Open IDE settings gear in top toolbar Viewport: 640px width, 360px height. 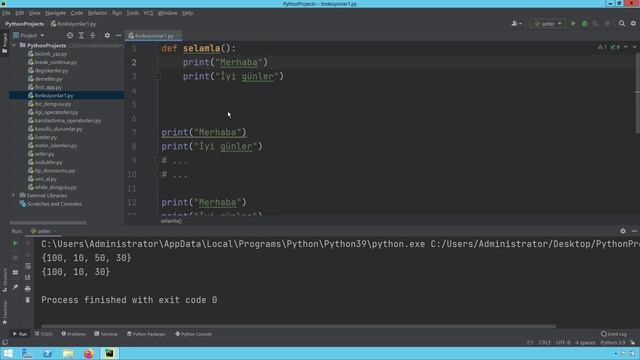tap(633, 24)
